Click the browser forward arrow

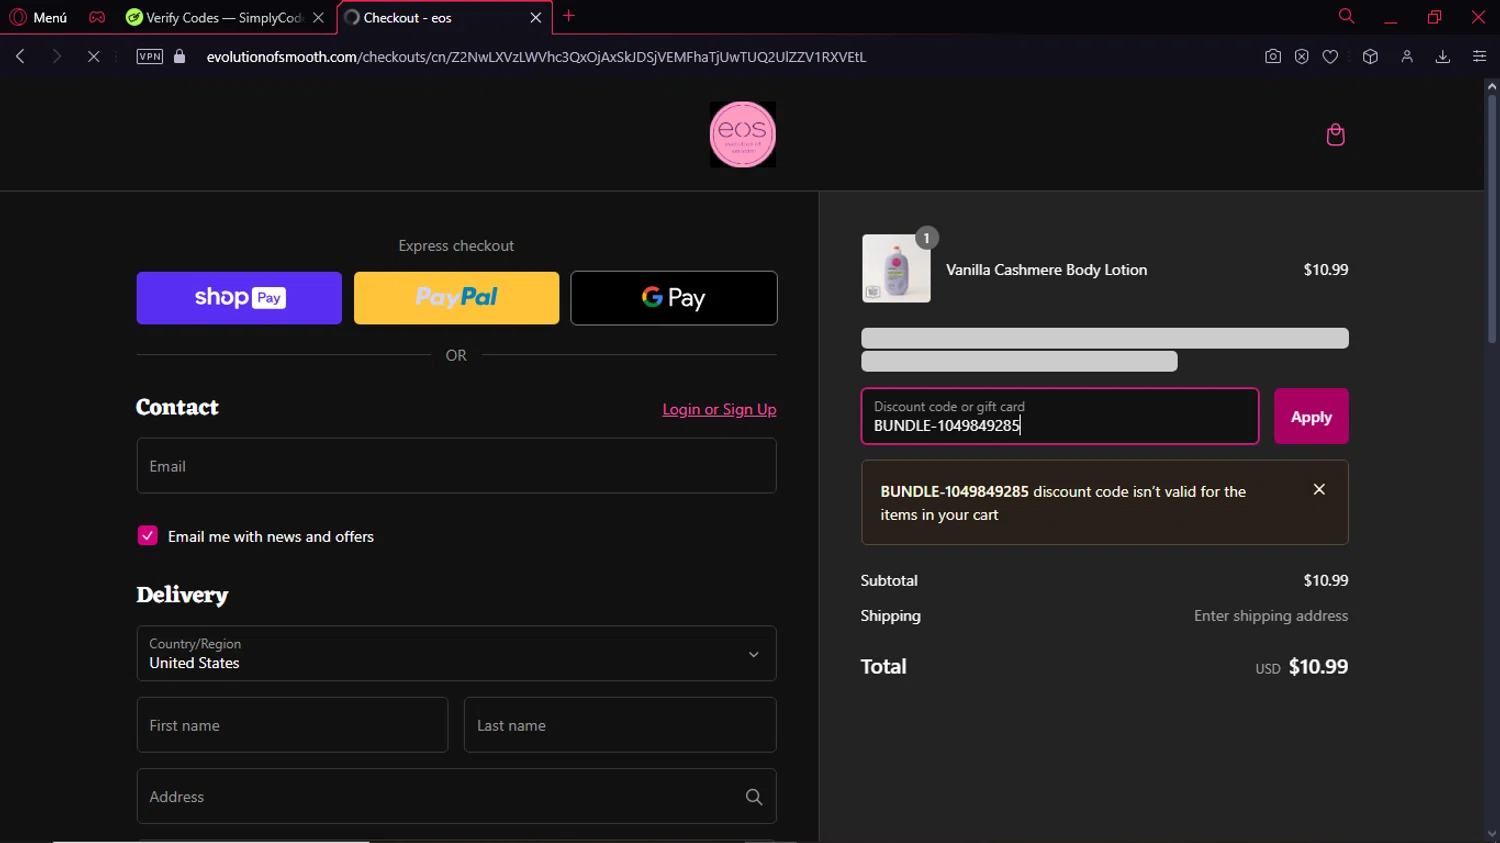point(57,57)
